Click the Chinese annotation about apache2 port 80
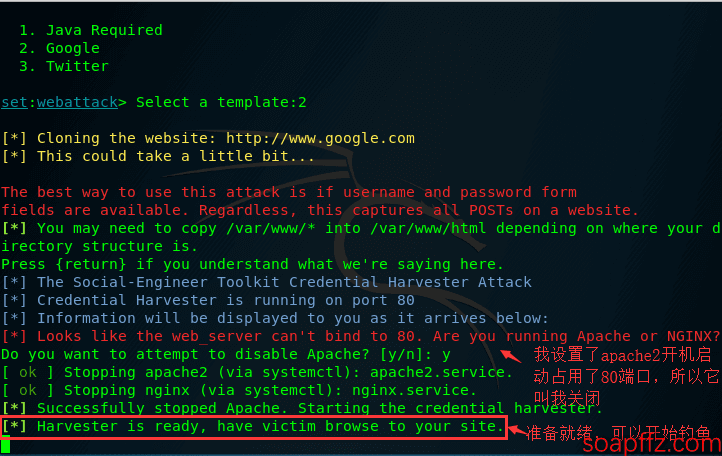Viewport: 722px width, 456px height. click(626, 376)
